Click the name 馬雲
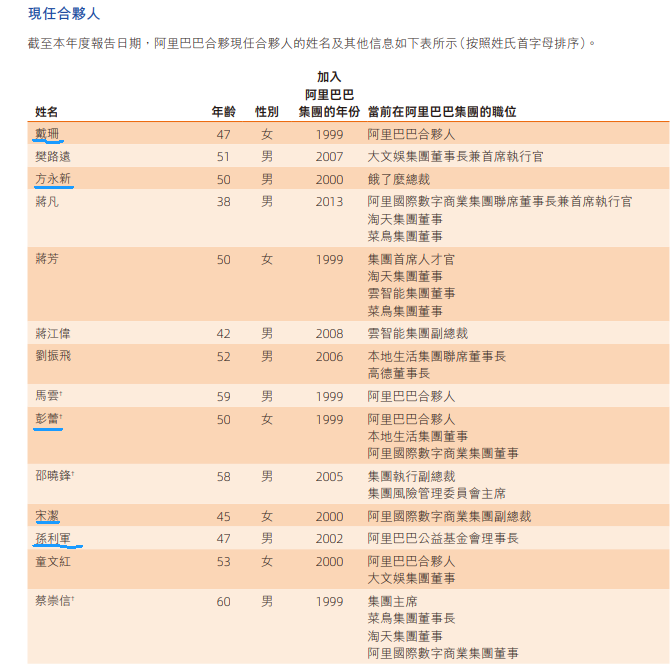The image size is (671, 664). (x=47, y=395)
